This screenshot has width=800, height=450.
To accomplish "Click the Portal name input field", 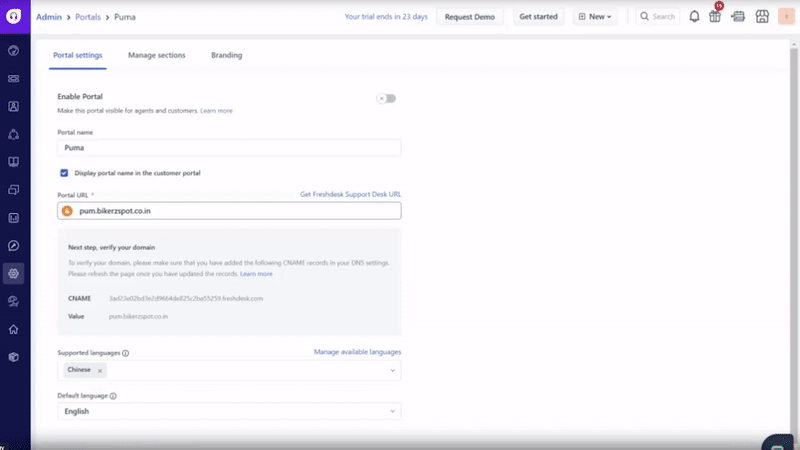I will click(229, 147).
